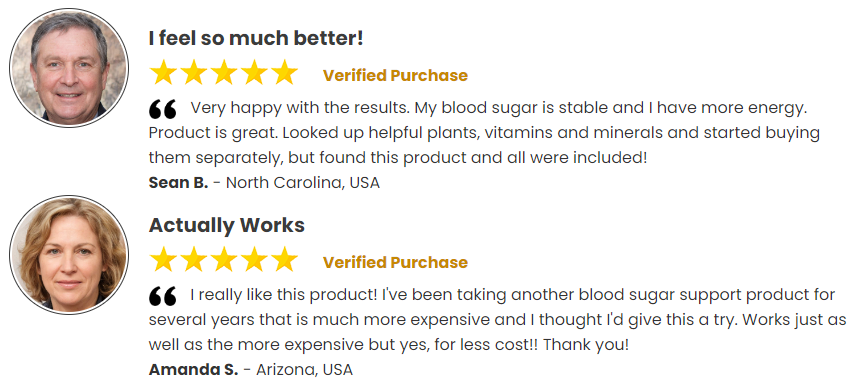
Task: Click the fifth star in Sean's rating
Action: pyautogui.click(x=284, y=73)
